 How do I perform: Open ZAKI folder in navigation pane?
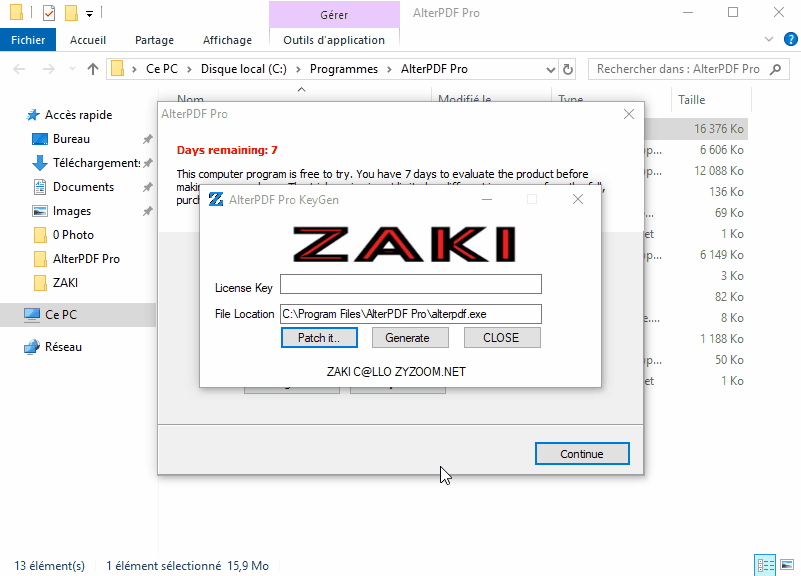pos(65,283)
